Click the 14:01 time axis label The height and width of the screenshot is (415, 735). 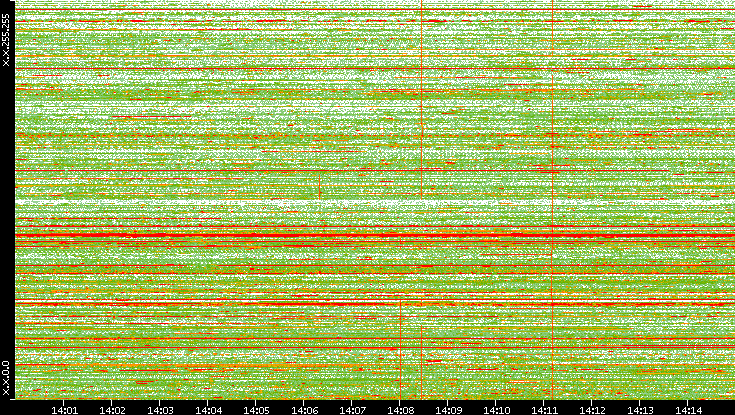[x=64, y=409]
